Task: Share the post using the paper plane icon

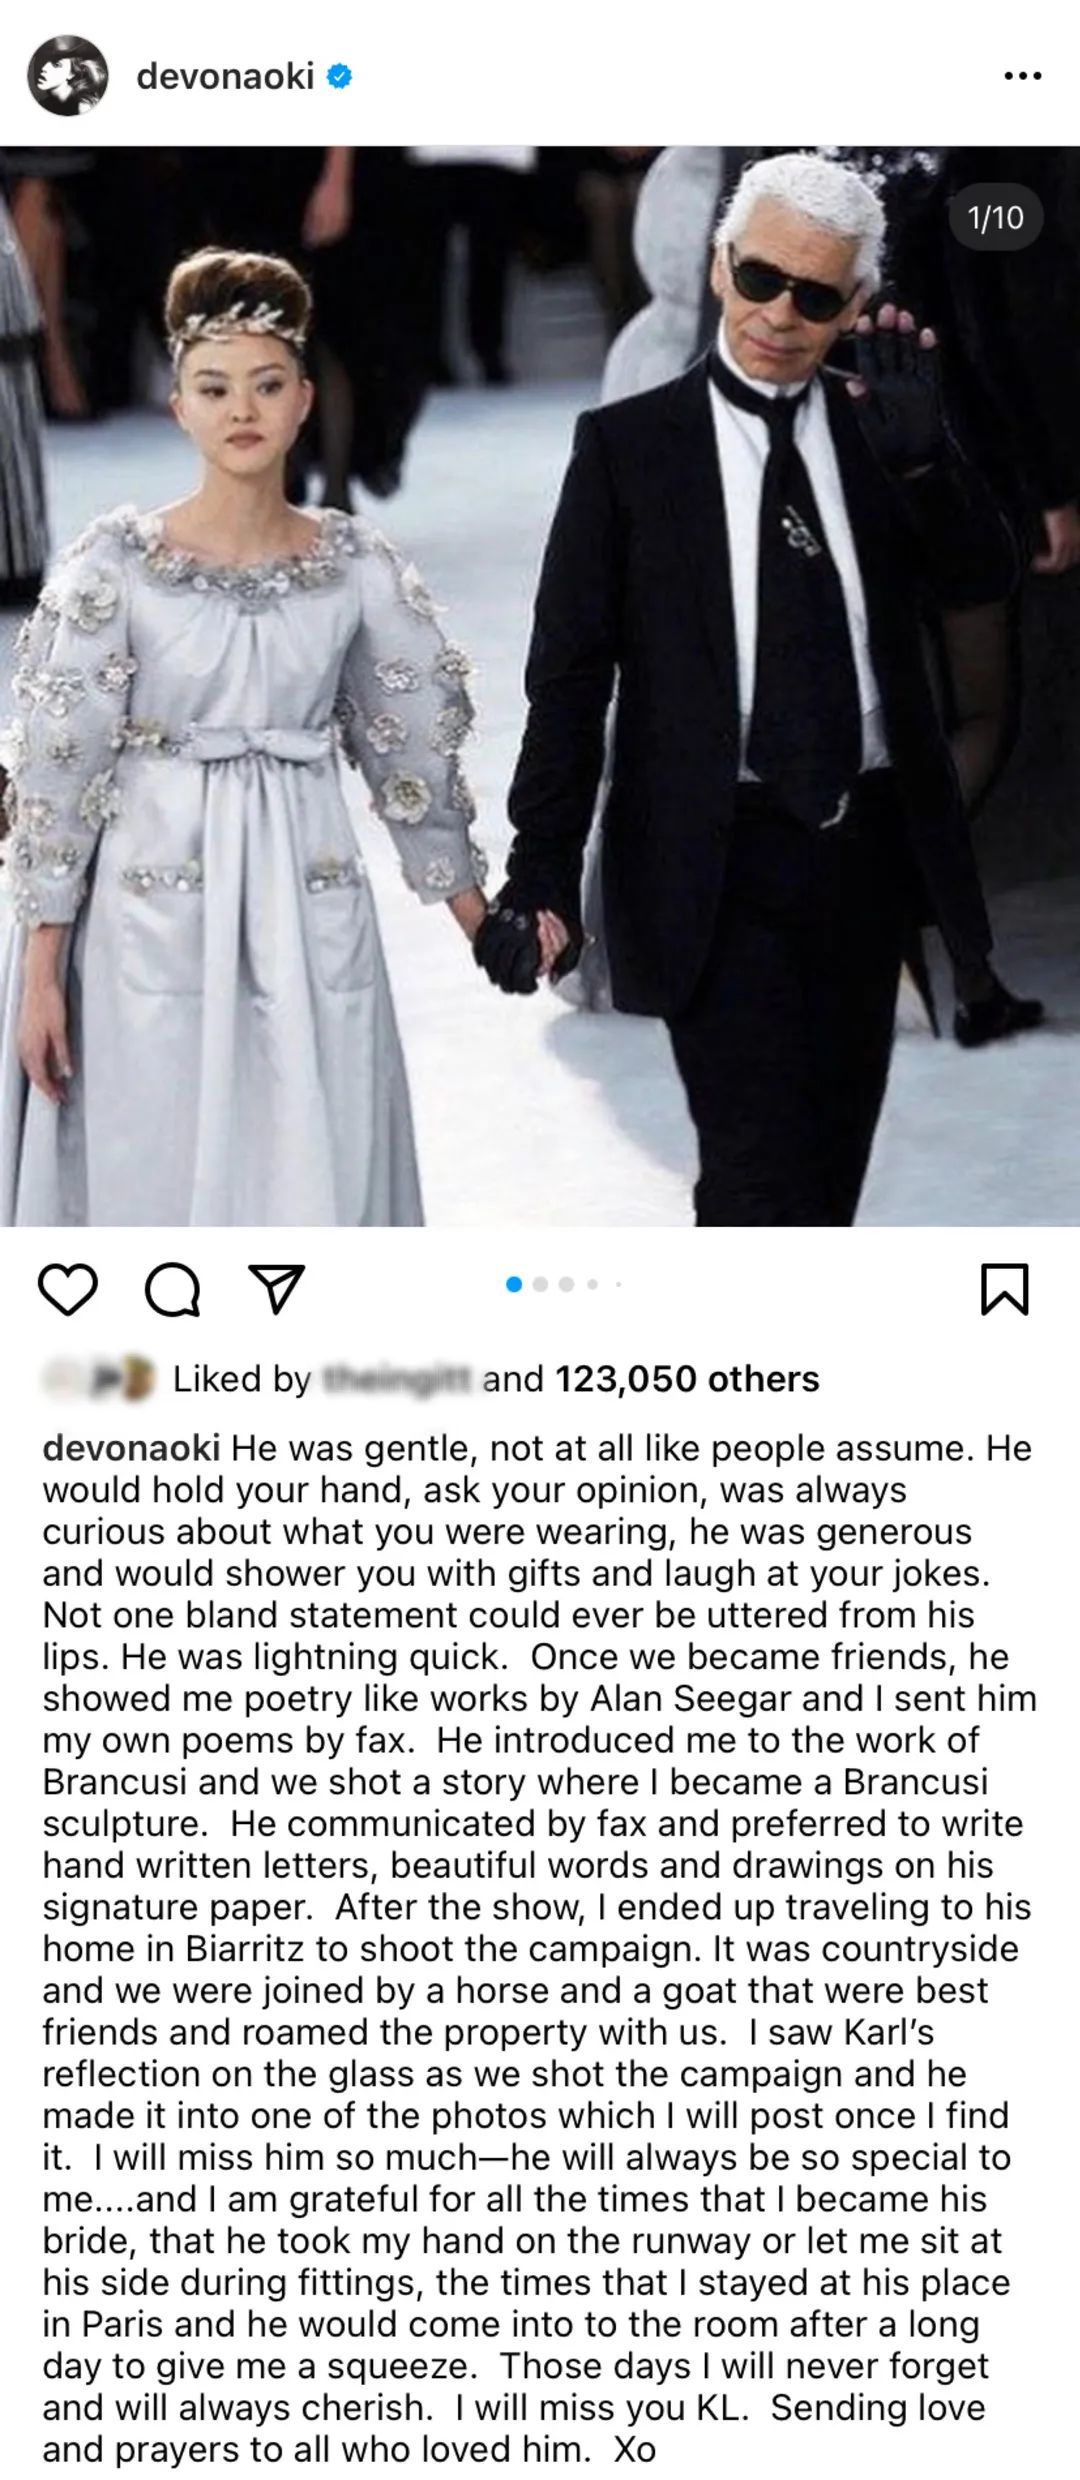Action: 276,1288
